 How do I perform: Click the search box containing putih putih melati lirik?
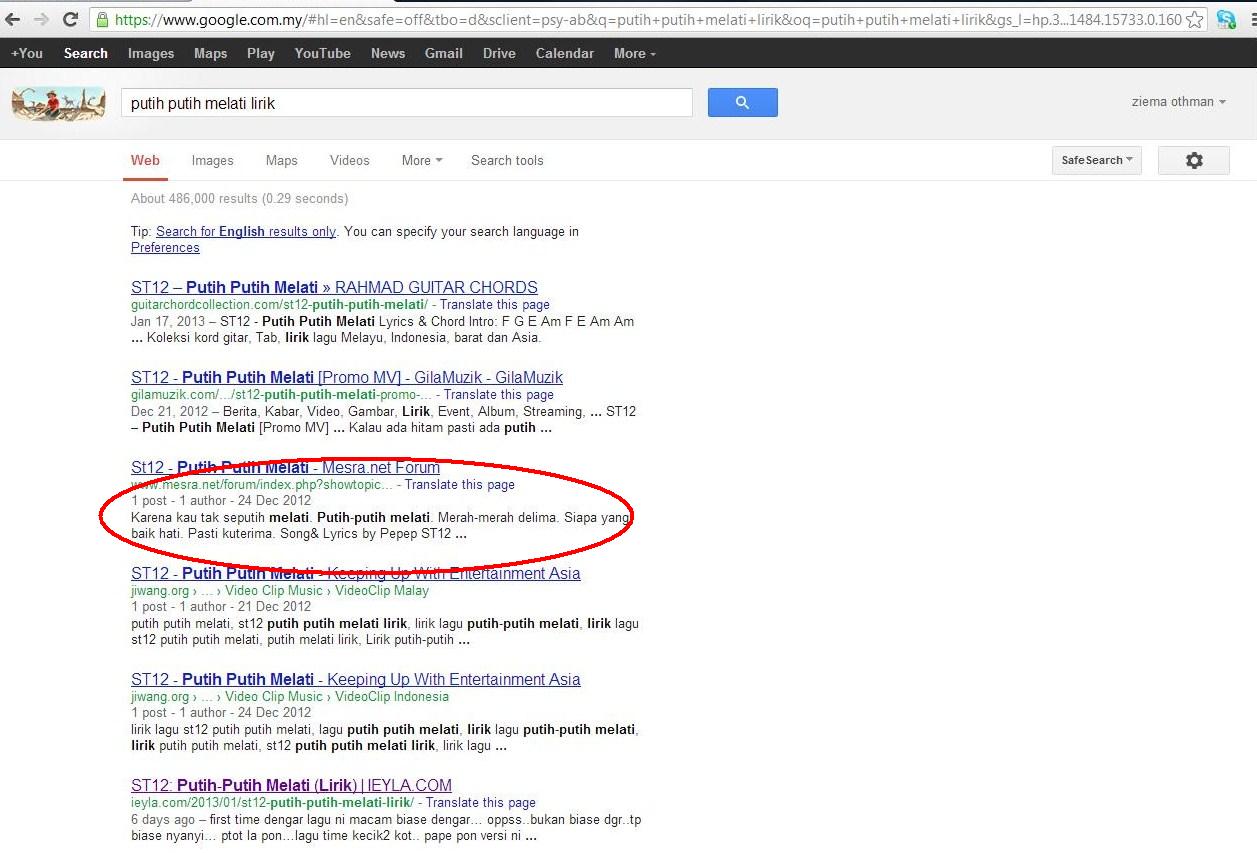407,103
